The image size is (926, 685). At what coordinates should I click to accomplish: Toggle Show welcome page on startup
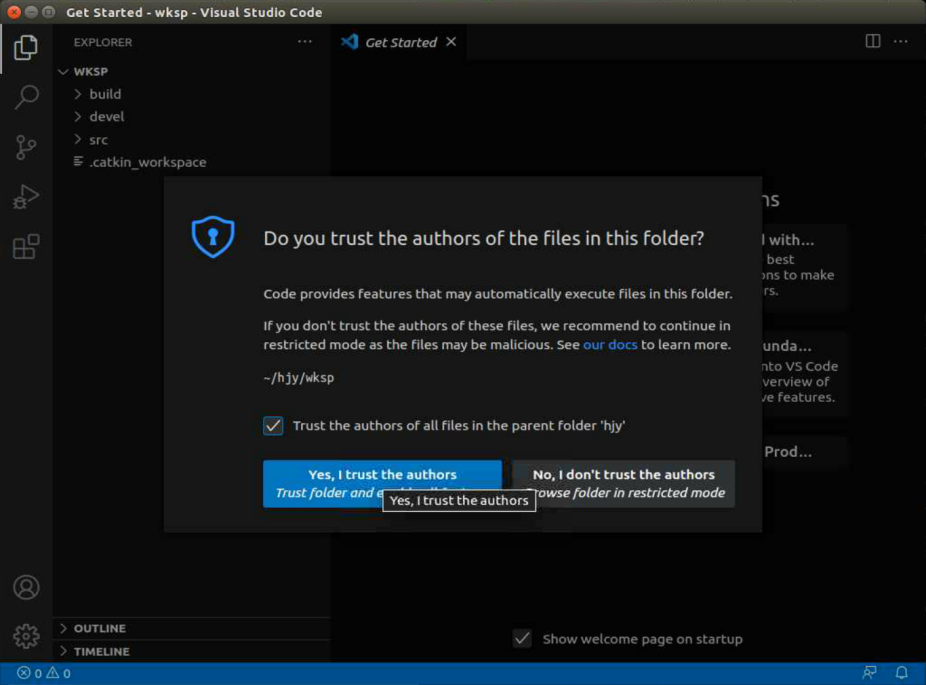(x=522, y=638)
